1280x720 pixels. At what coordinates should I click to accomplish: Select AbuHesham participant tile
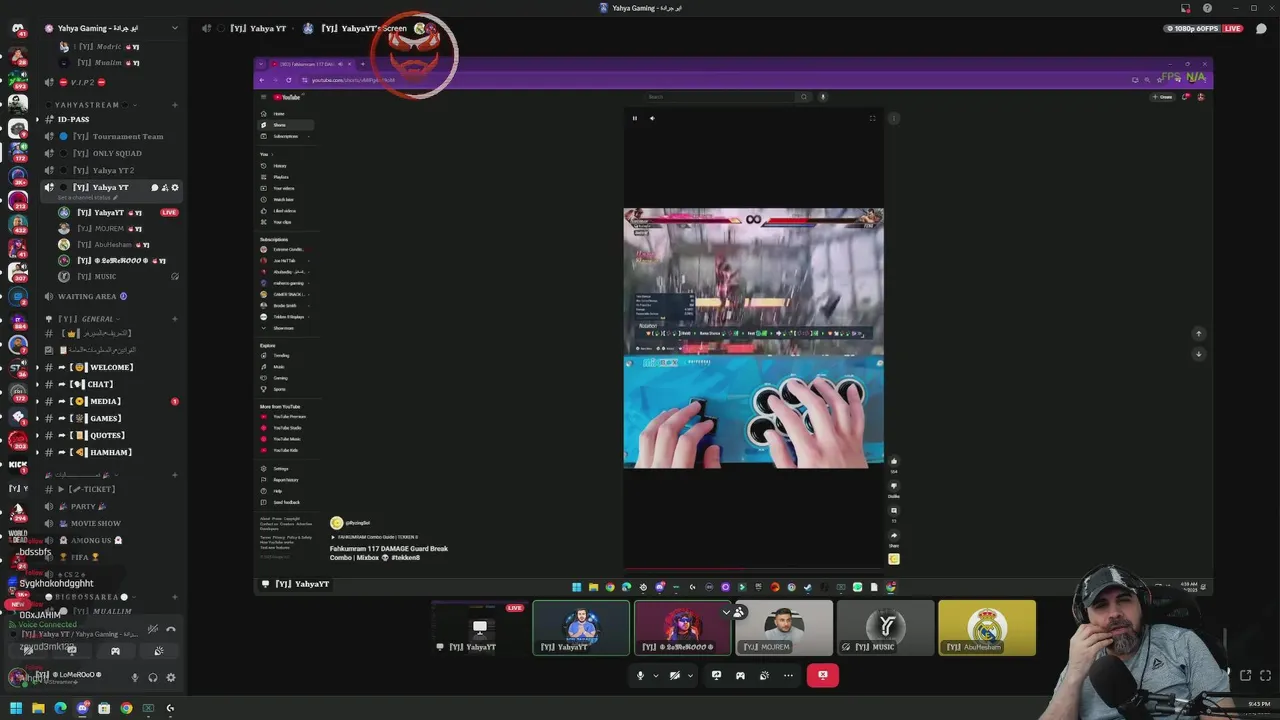point(987,628)
